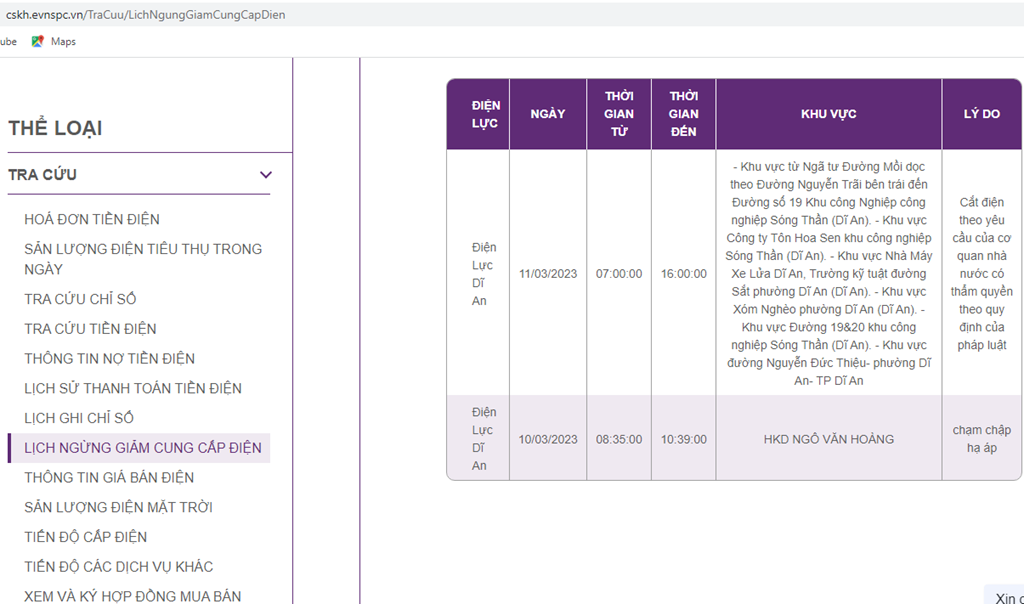Click the Ngã tư Đường Mồi area description
This screenshot has width=1024, height=604.
tap(829, 274)
